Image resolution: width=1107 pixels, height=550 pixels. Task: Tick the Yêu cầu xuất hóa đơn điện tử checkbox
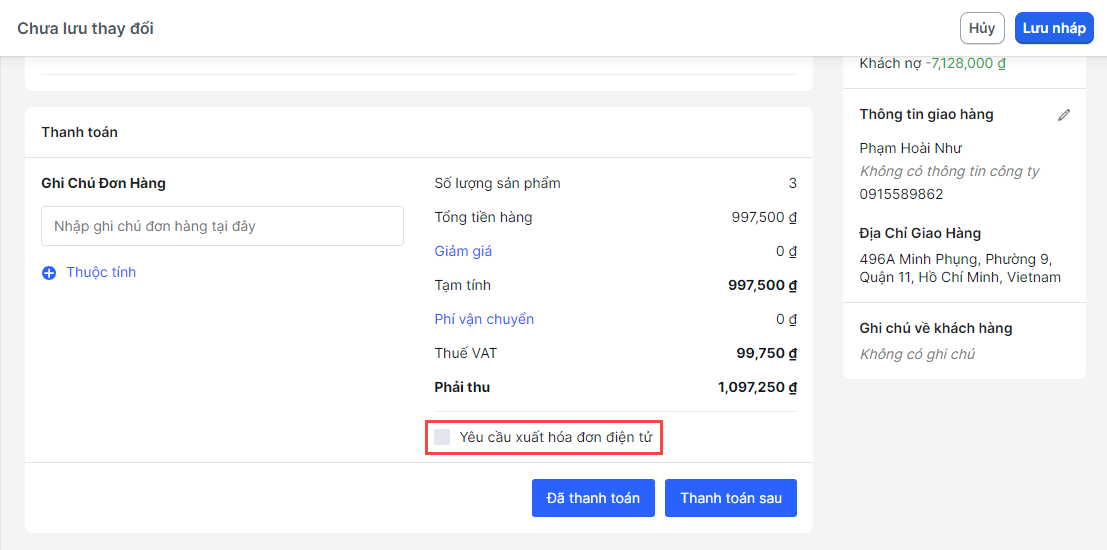(442, 437)
